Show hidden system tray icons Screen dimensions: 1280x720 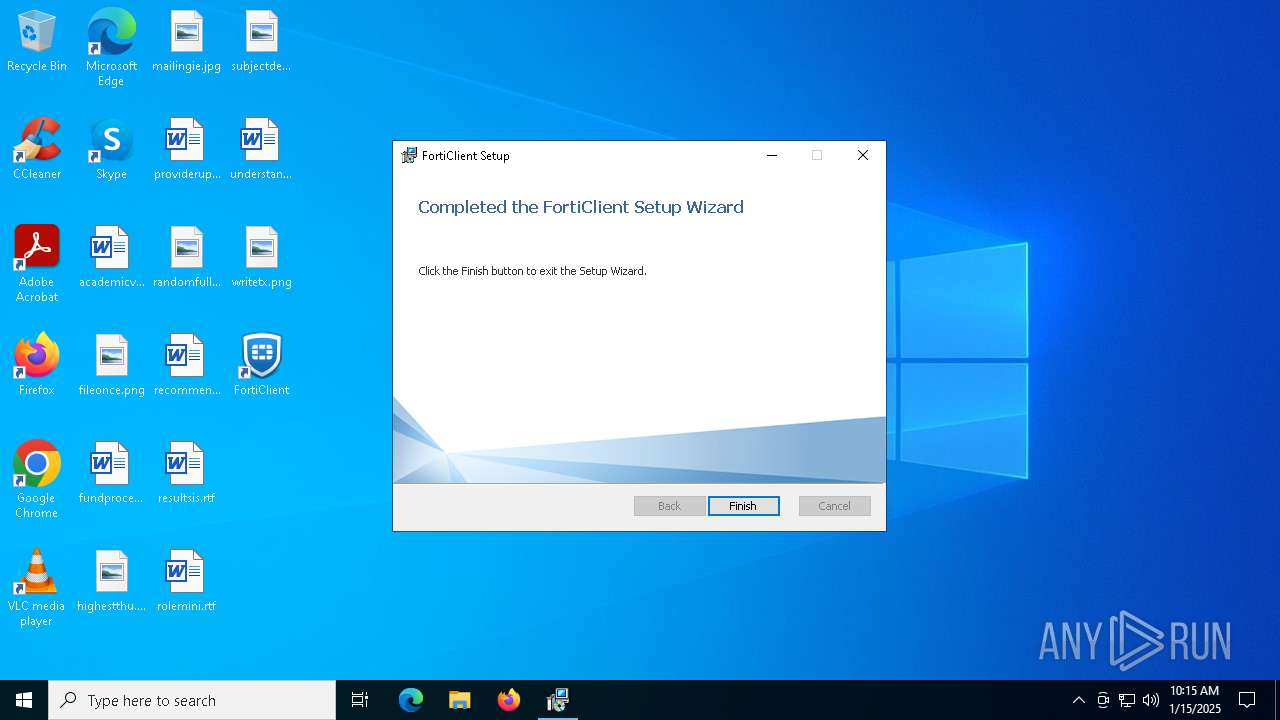tap(1078, 700)
